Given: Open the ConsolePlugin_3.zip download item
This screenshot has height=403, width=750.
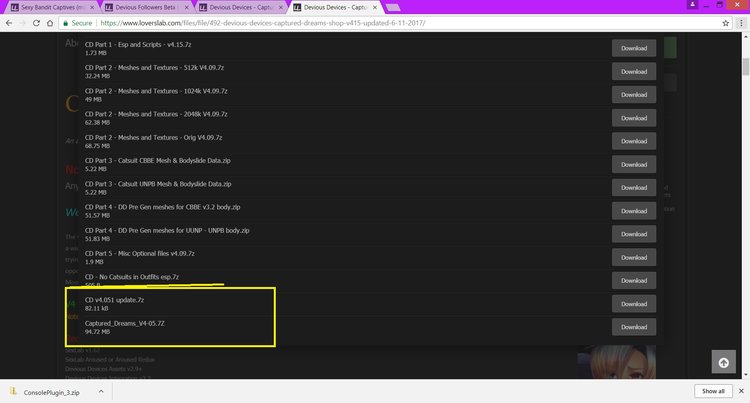Looking at the screenshot, I should click(x=52, y=392).
